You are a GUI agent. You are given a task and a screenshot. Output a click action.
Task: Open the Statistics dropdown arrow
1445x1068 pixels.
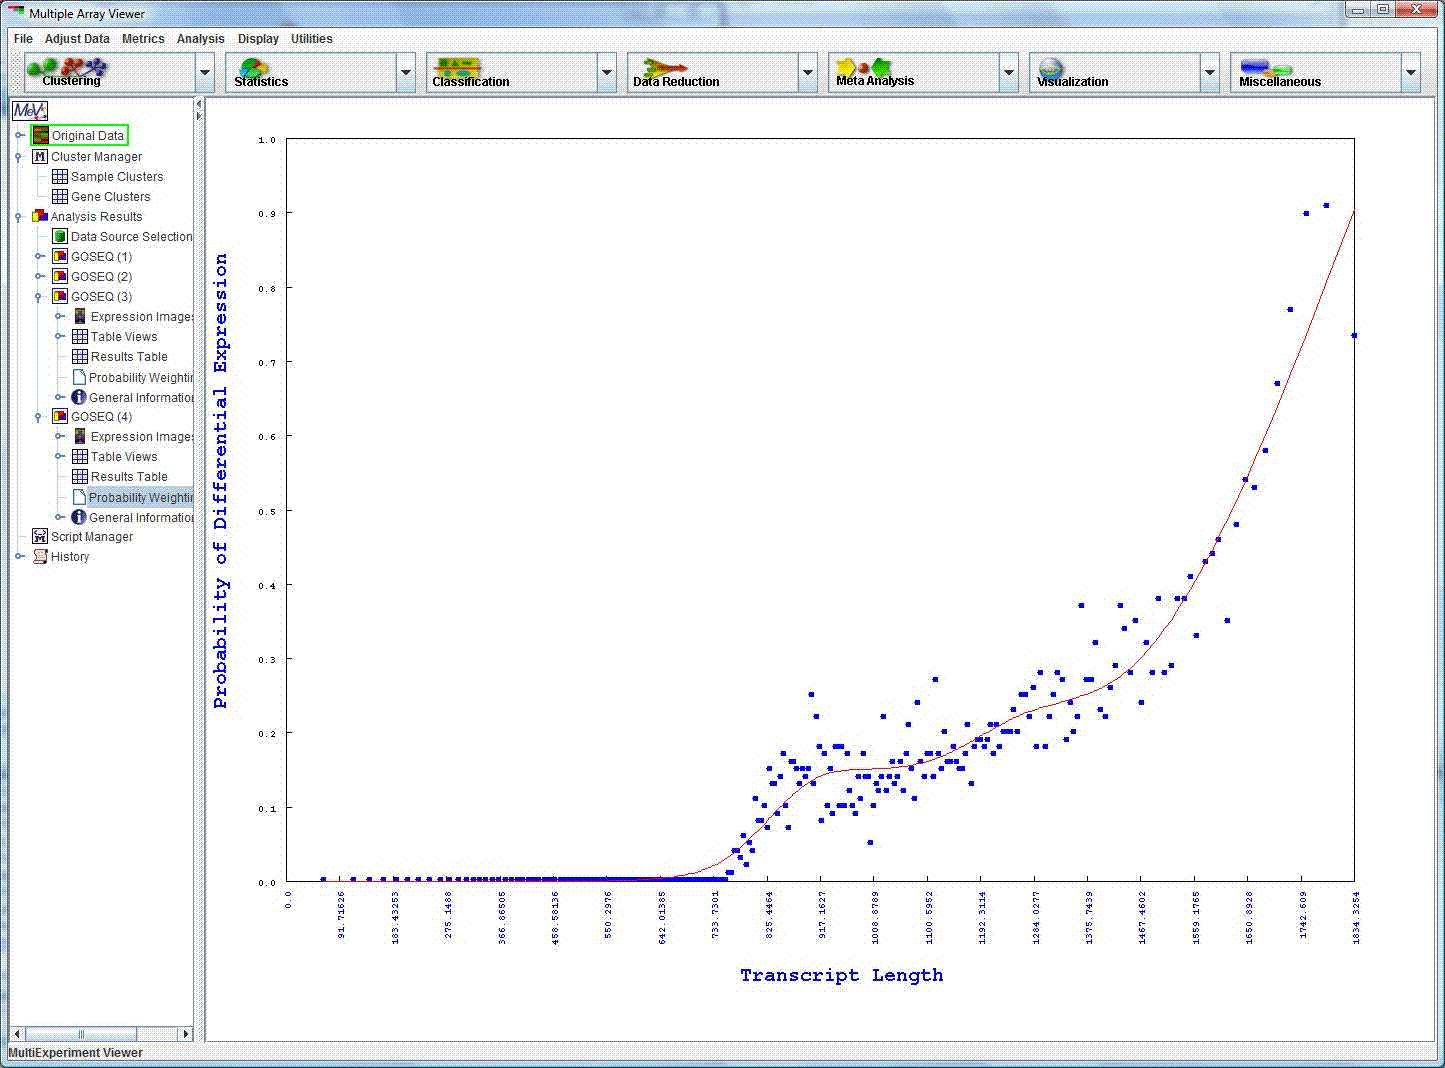pyautogui.click(x=406, y=73)
